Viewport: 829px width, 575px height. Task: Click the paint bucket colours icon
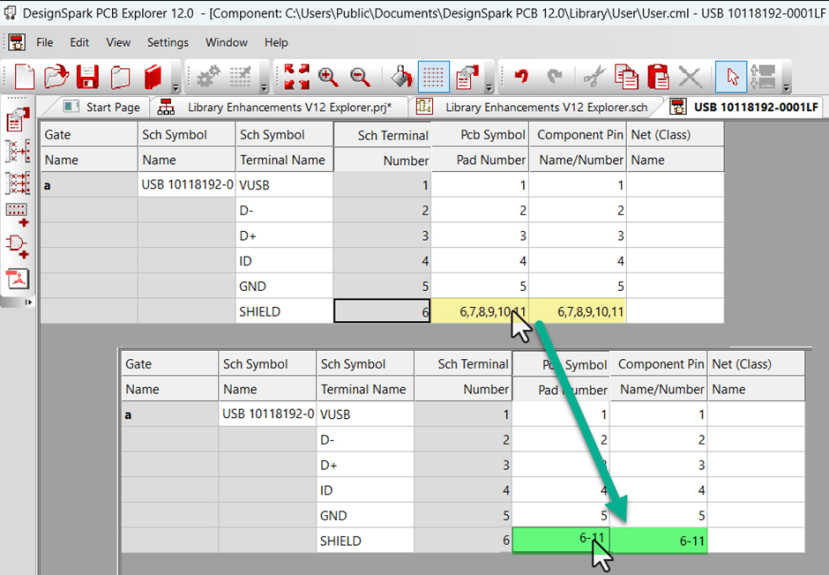pos(401,77)
